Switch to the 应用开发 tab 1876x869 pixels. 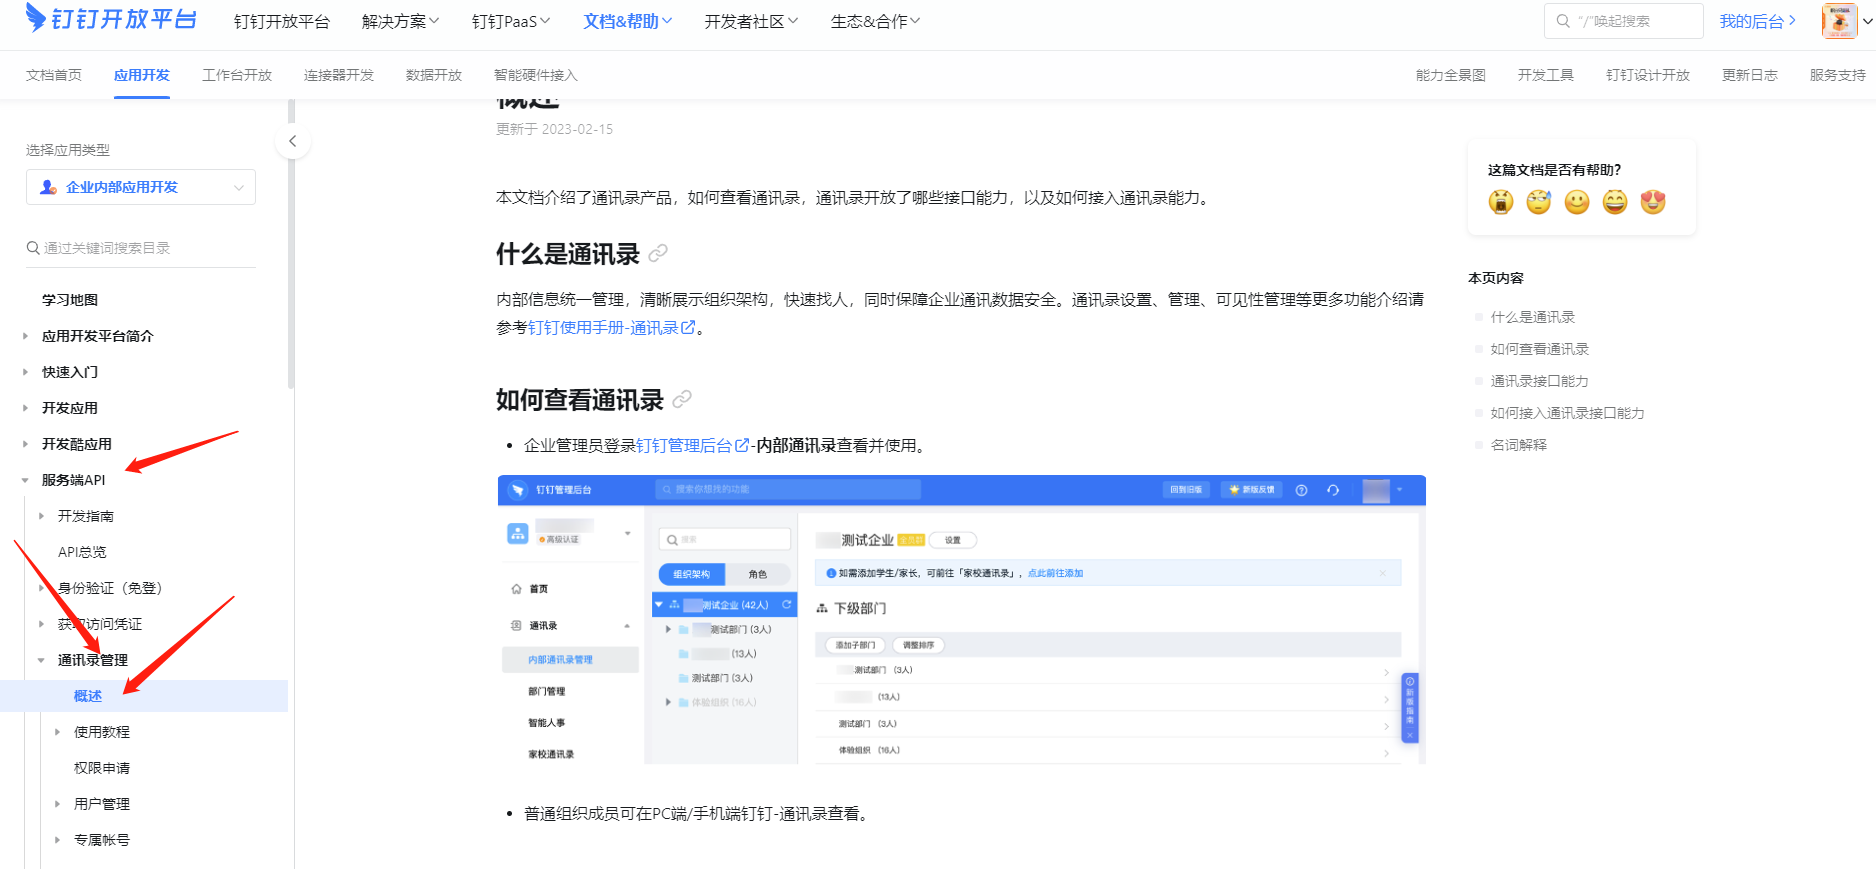142,75
